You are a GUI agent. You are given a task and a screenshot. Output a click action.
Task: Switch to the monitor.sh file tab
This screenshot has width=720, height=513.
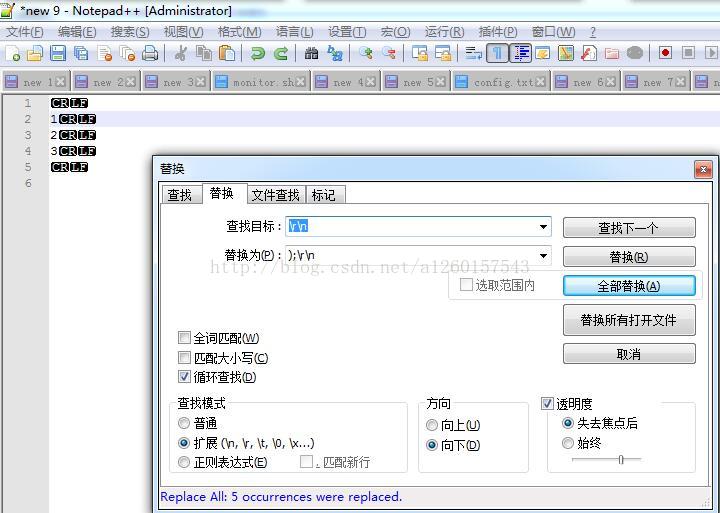[x=262, y=82]
